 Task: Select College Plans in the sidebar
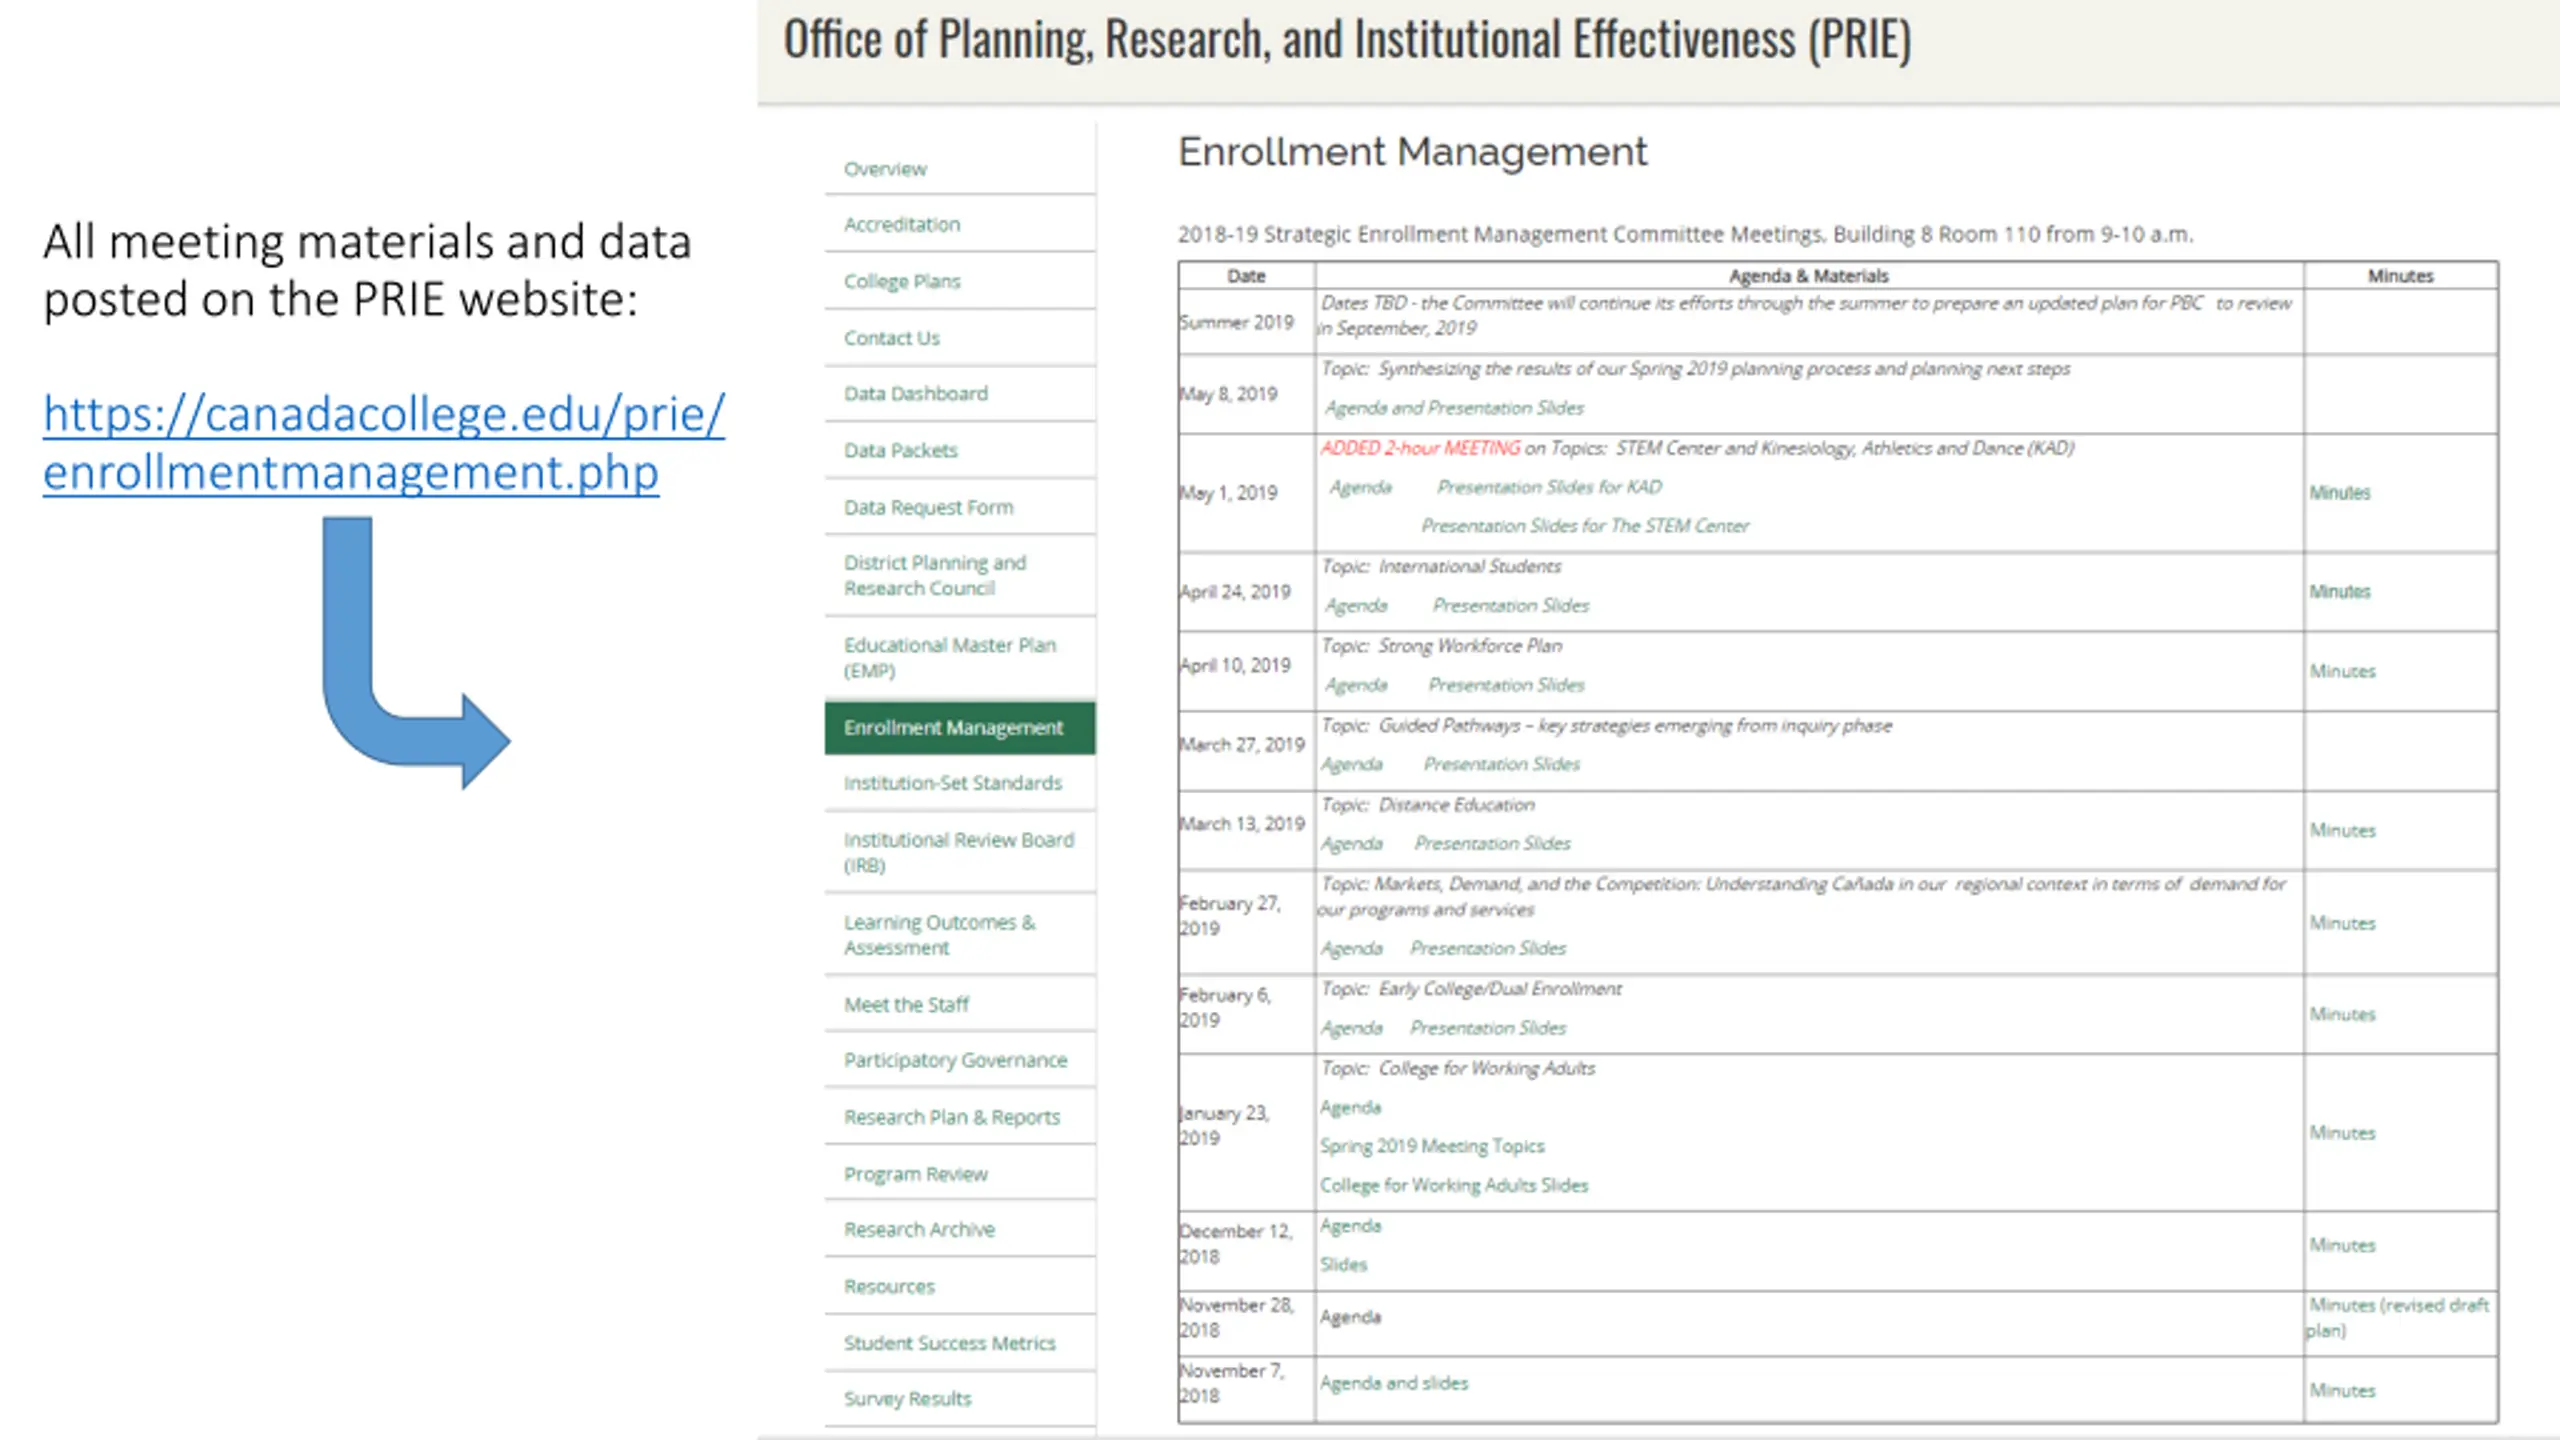[x=902, y=282]
